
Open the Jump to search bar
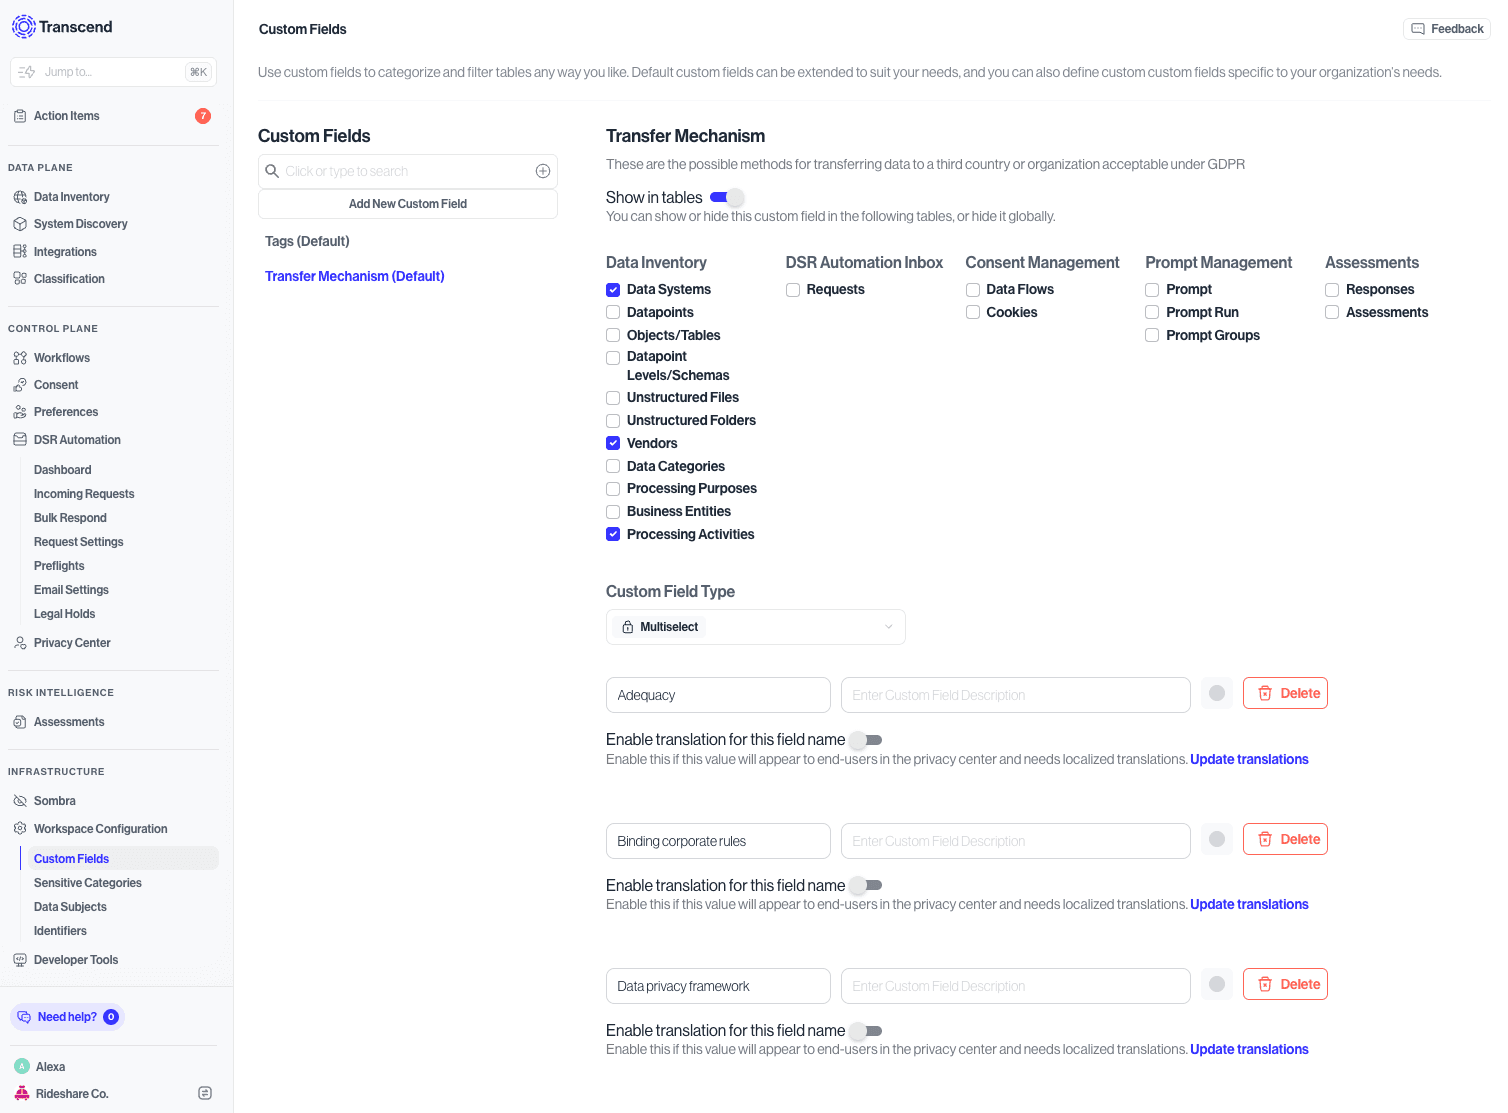(113, 71)
